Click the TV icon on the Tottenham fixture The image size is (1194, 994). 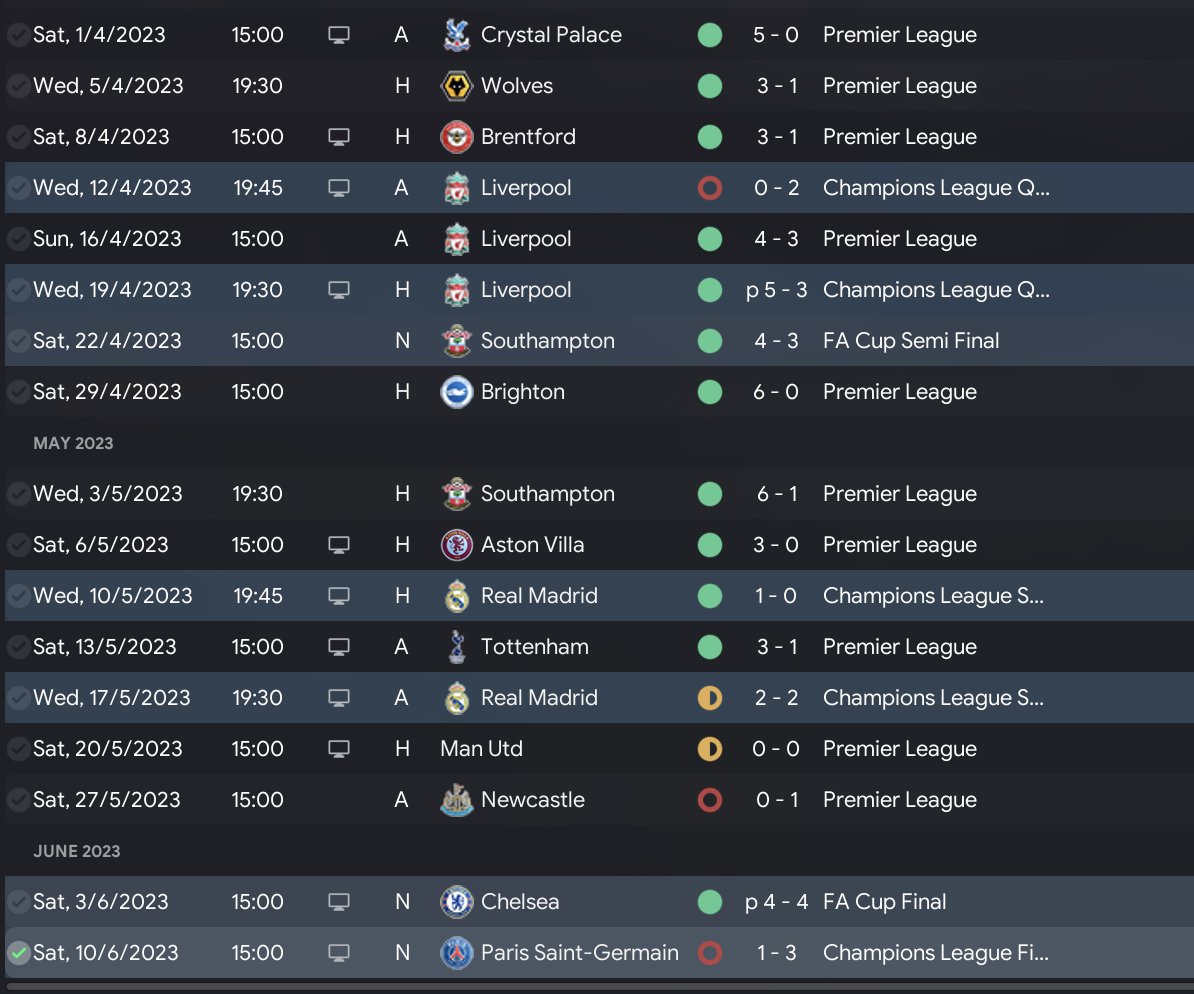[x=339, y=647]
